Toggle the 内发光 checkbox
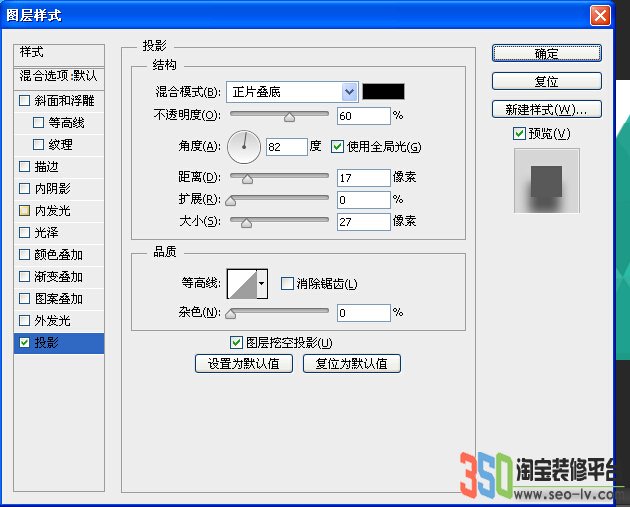The width and height of the screenshot is (630, 507). point(25,211)
